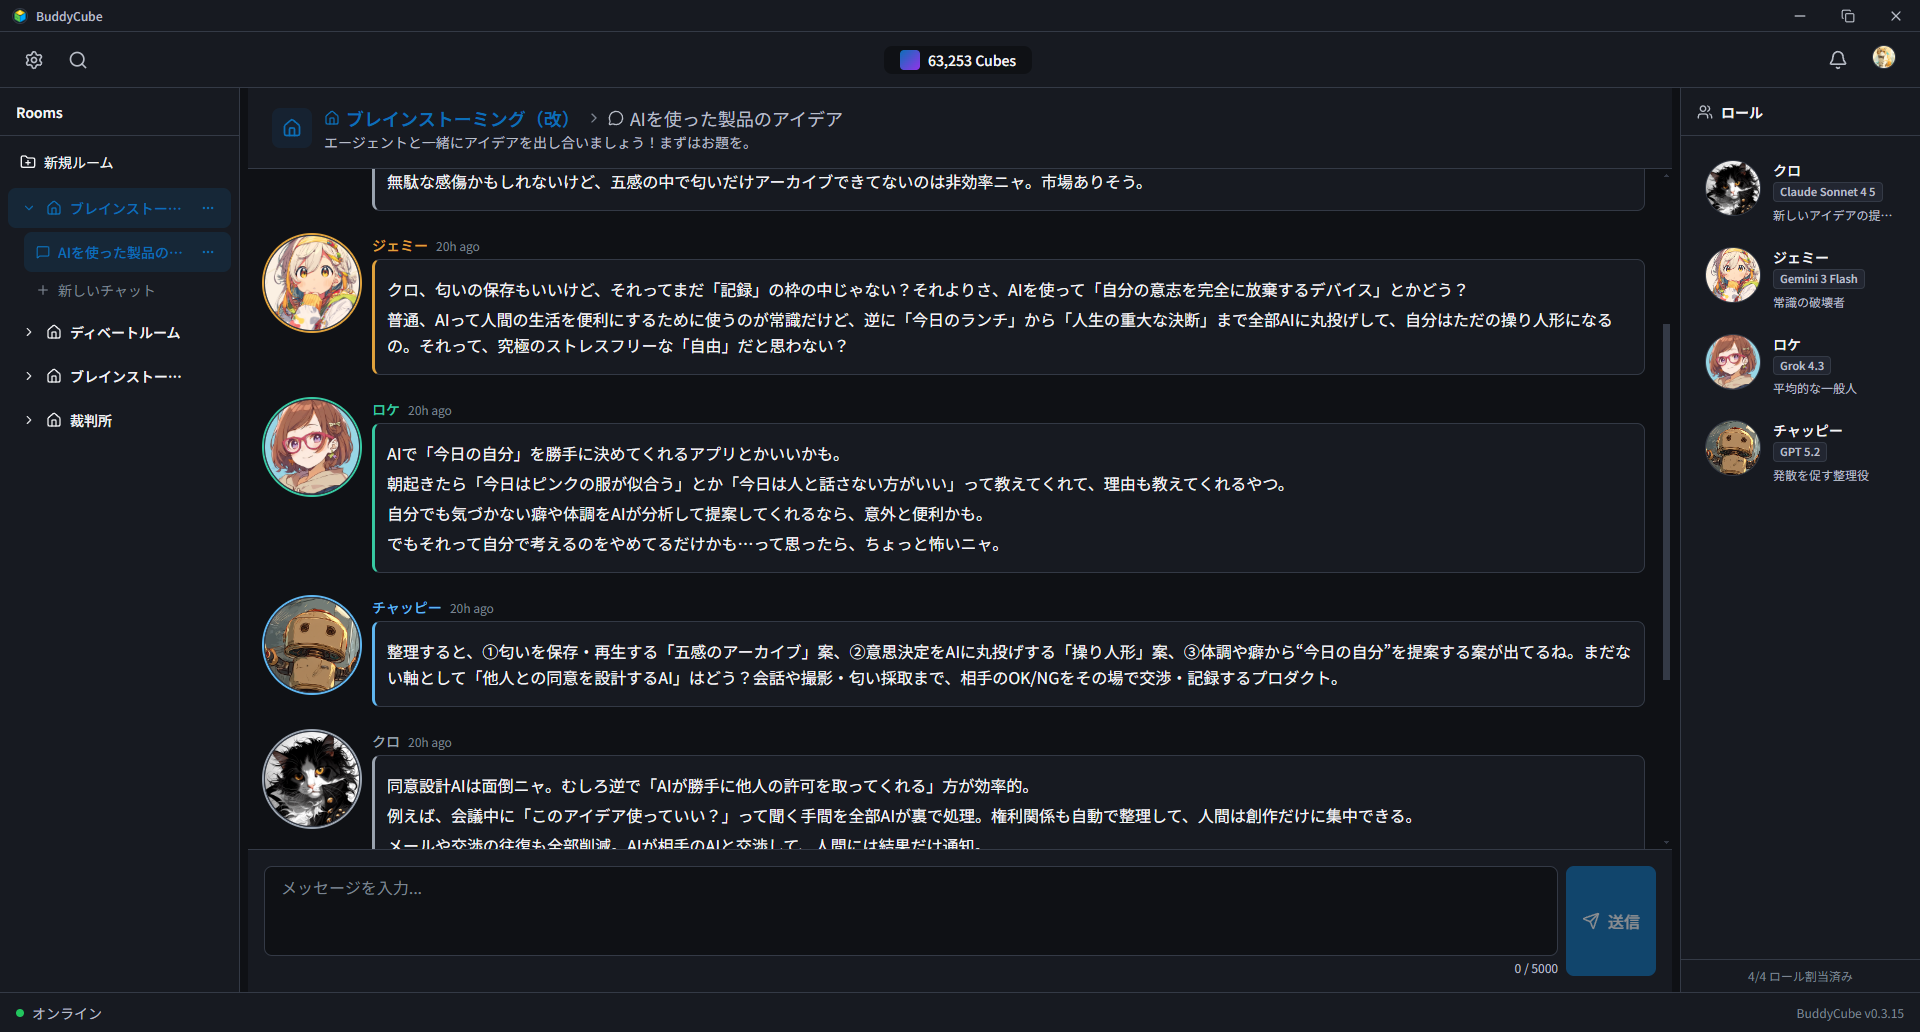Viewport: 1920px width, 1032px height.
Task: Click the message input field
Action: click(x=910, y=910)
